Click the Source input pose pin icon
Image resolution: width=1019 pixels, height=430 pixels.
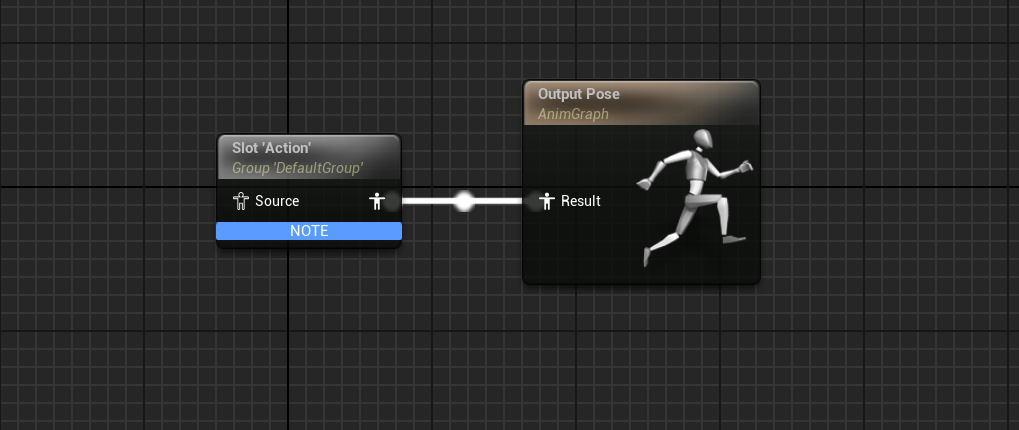click(240, 201)
